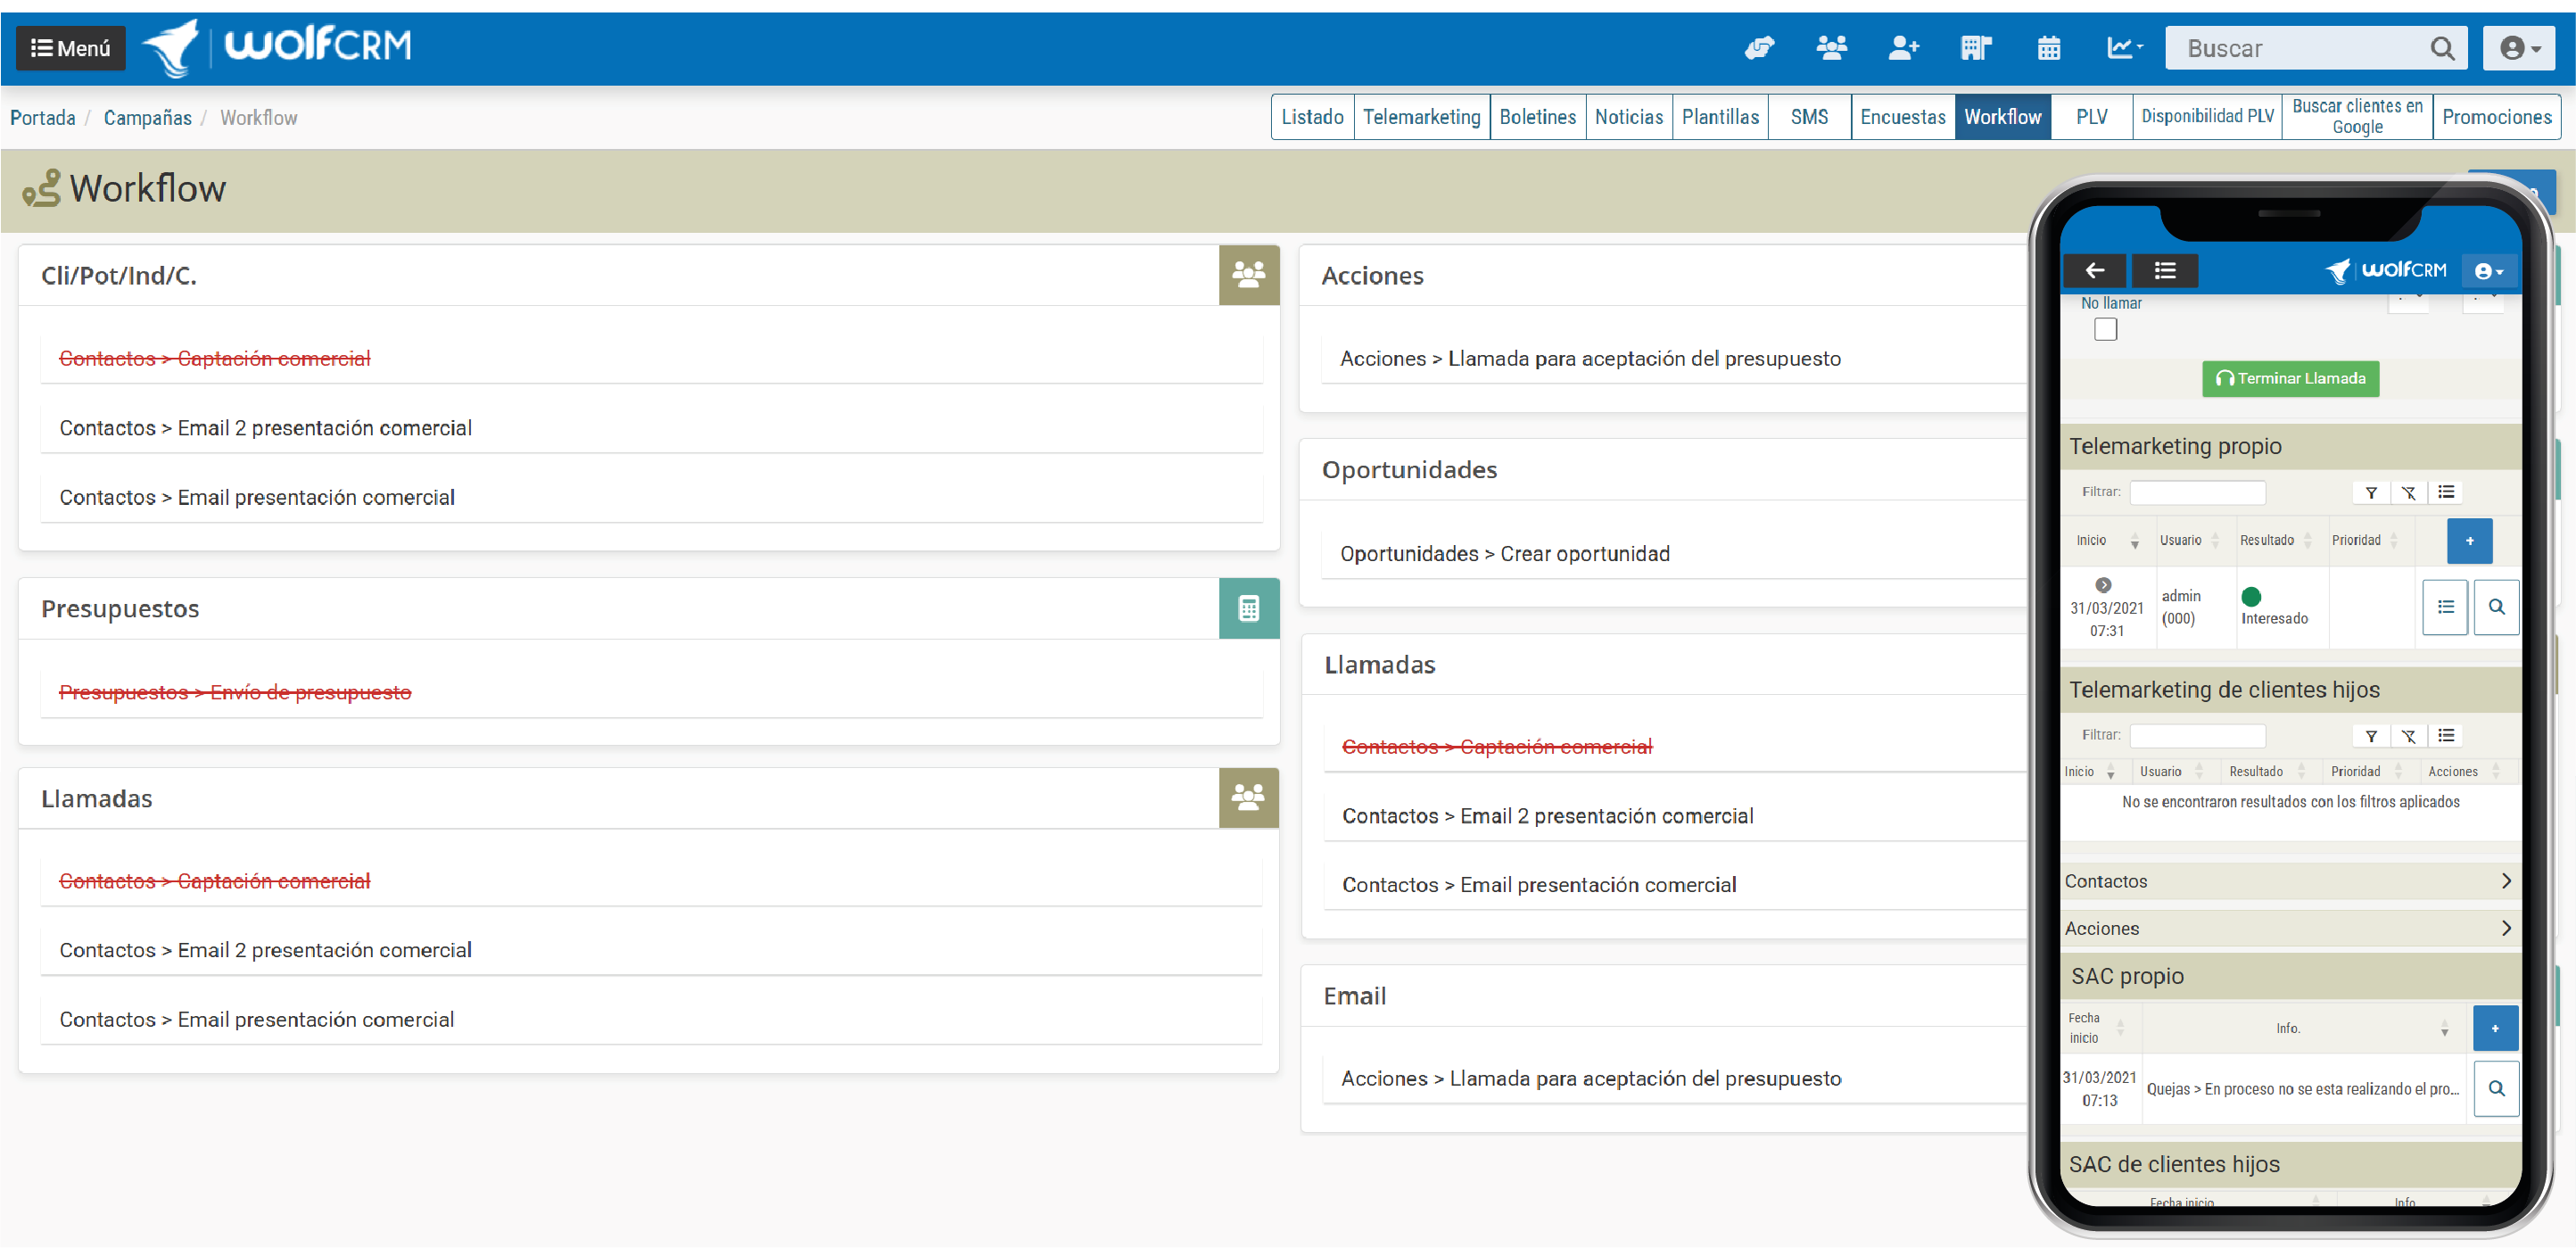Open Llamada para aceptación del presupuesto under Acciones
Screen dimensions: 2576x1248
click(1590, 358)
